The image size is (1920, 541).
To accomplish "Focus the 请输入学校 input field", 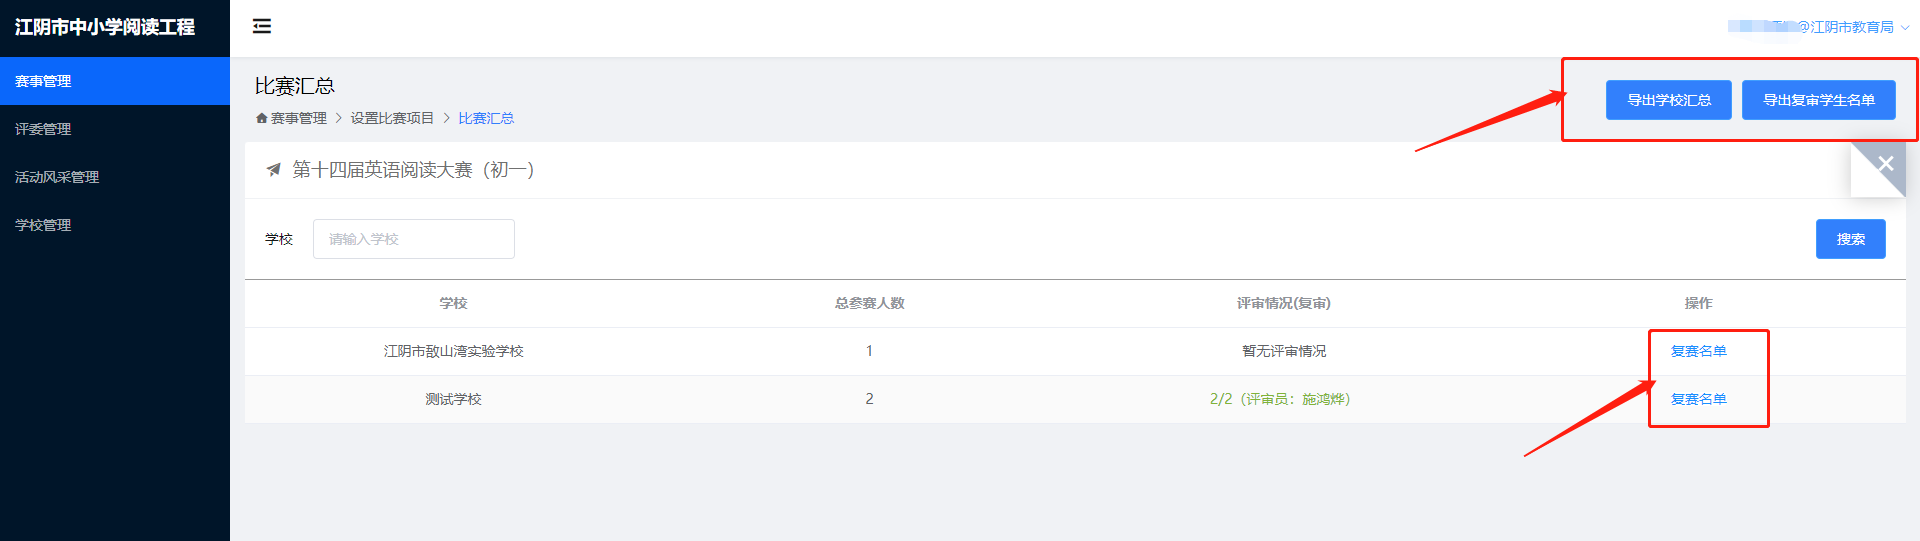I will 413,239.
